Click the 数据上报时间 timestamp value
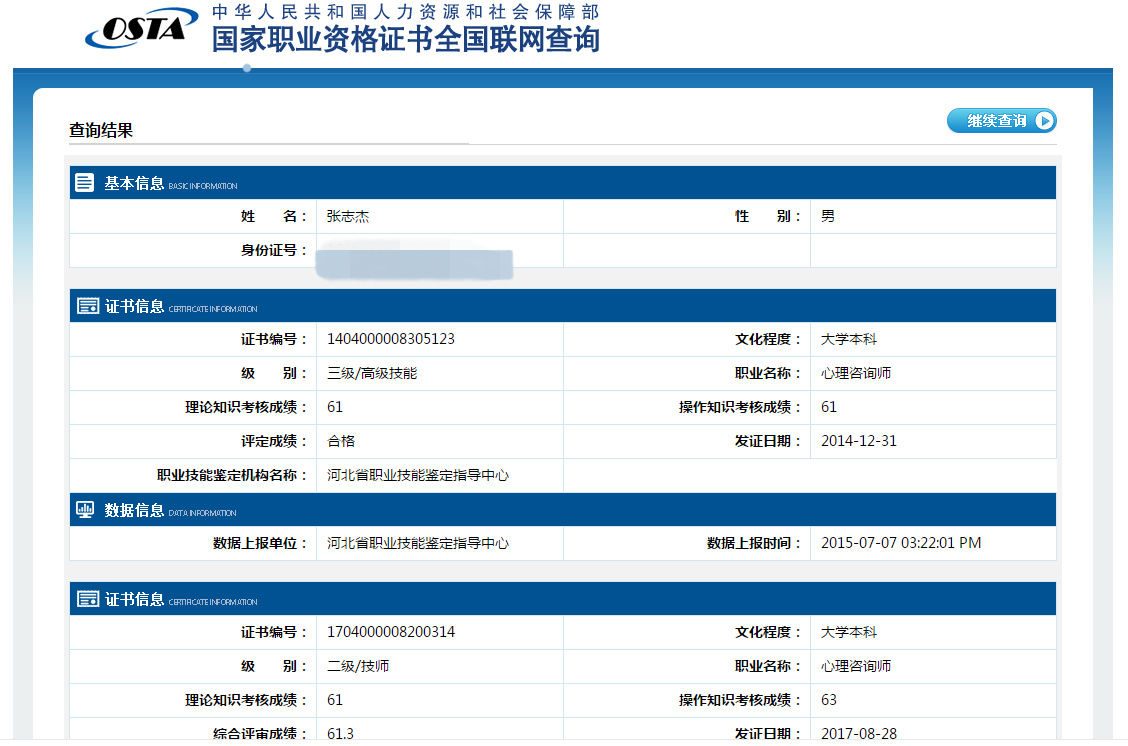 click(x=901, y=543)
